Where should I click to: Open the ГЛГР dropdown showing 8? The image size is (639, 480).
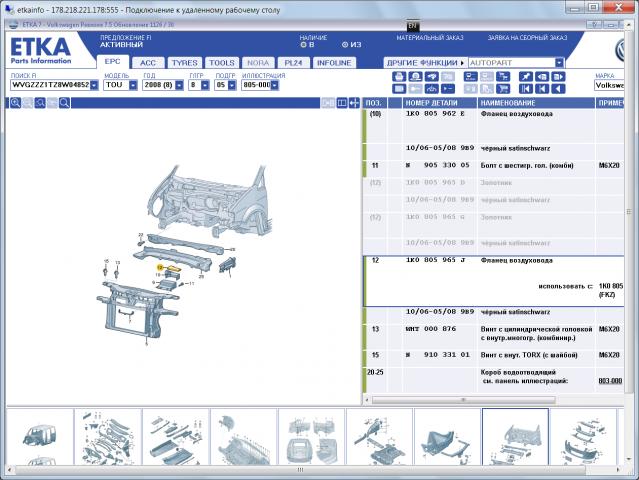click(205, 85)
